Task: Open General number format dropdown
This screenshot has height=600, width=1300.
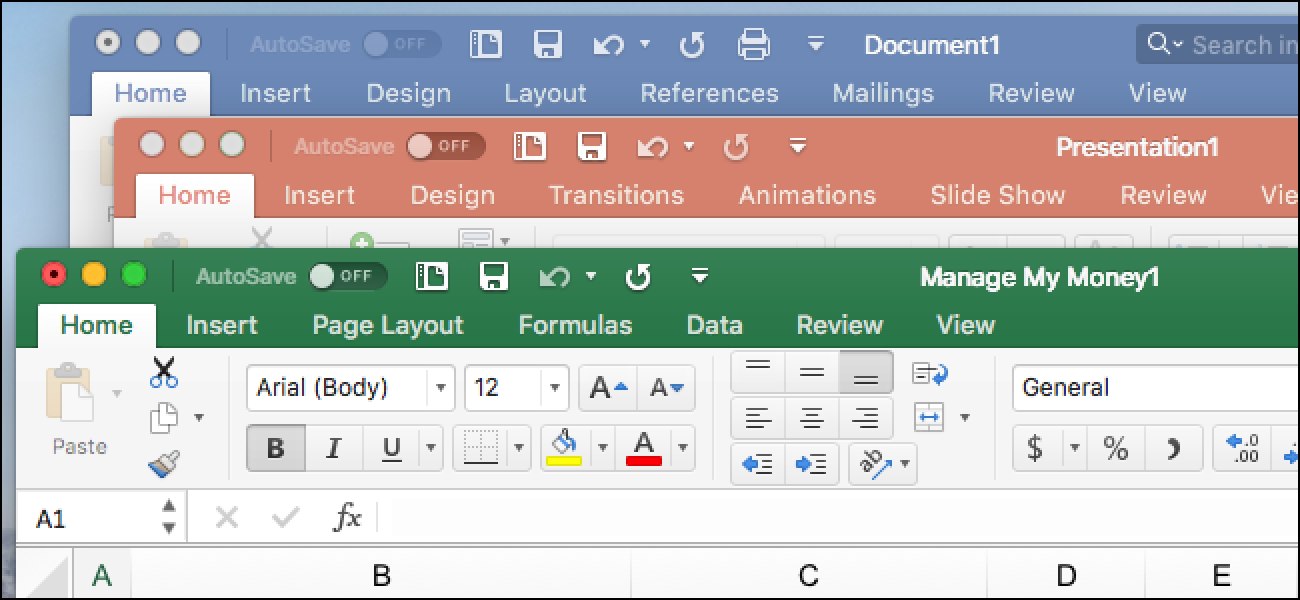Action: pos(1156,388)
